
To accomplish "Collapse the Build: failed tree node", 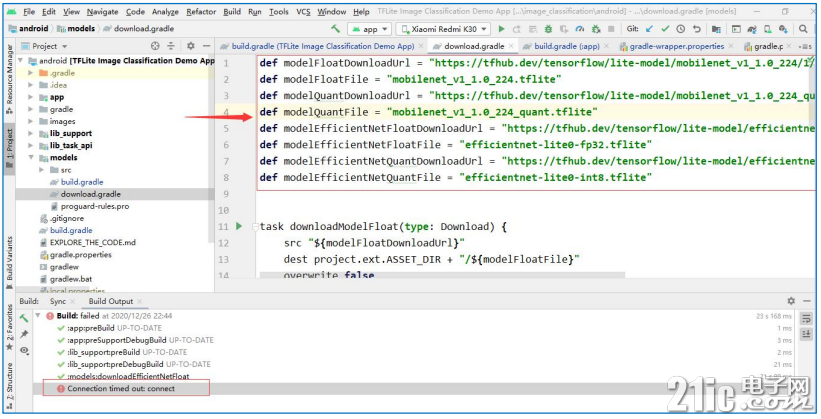I will [x=38, y=316].
